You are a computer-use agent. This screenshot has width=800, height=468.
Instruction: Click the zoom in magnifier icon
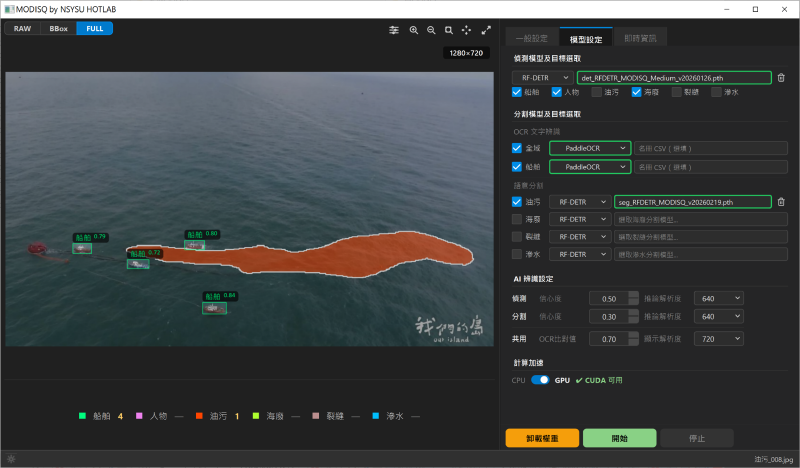(x=414, y=30)
